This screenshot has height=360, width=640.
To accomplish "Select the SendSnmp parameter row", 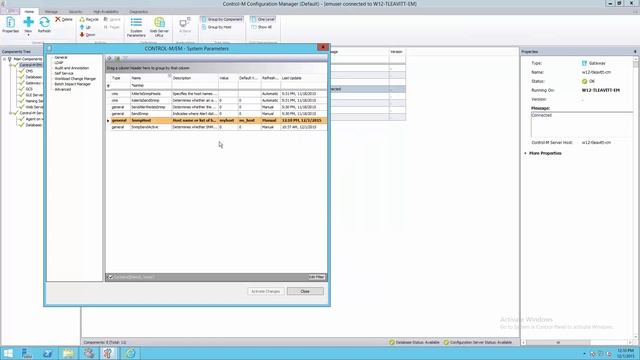I will (x=217, y=114).
